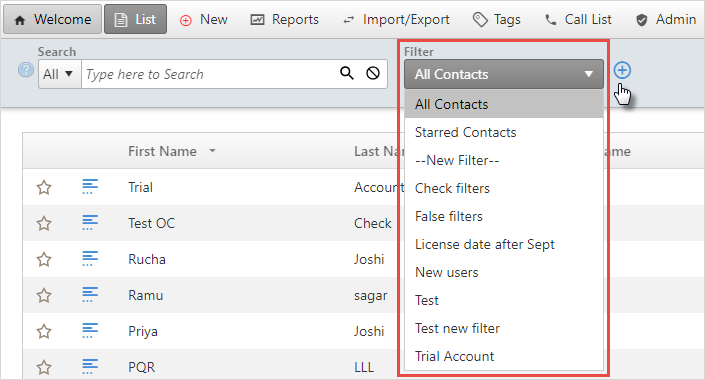This screenshot has height=380, width=705.
Task: Expand the All search field dropdown
Action: 59,74
